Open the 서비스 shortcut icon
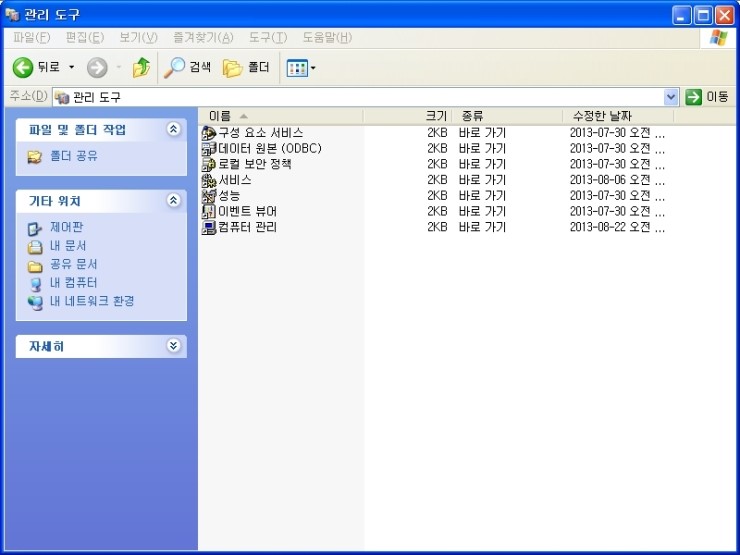 [209, 180]
